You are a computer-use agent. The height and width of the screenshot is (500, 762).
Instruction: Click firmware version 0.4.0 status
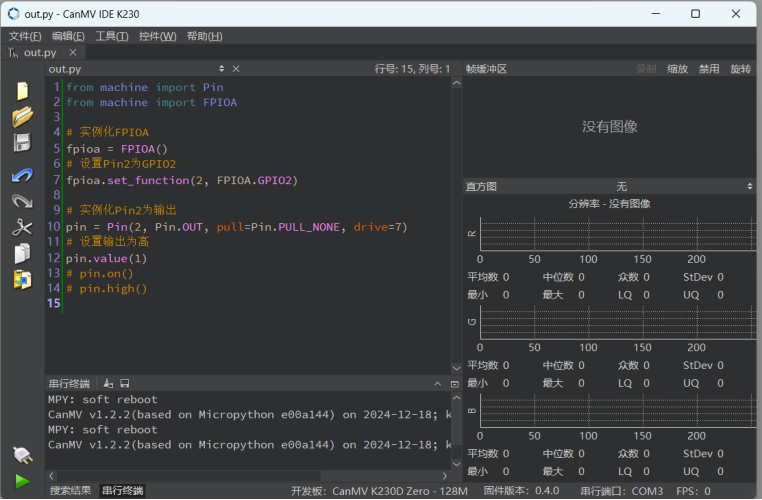point(521,491)
